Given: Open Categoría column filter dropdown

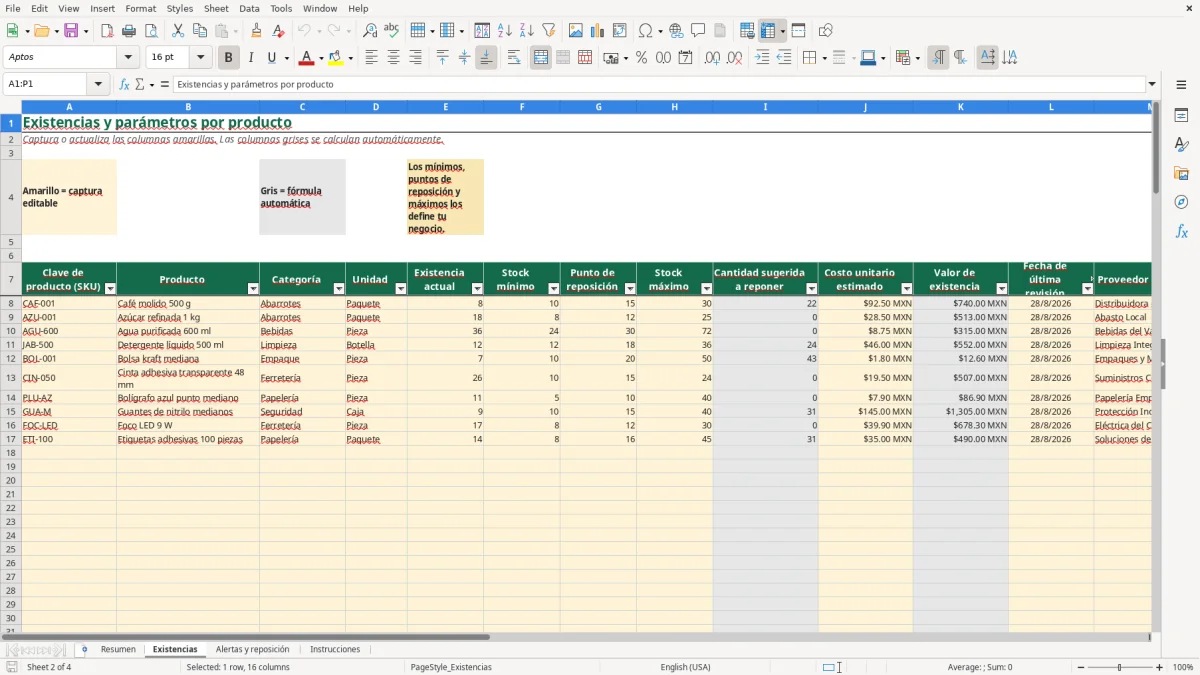Looking at the screenshot, I should point(338,288).
